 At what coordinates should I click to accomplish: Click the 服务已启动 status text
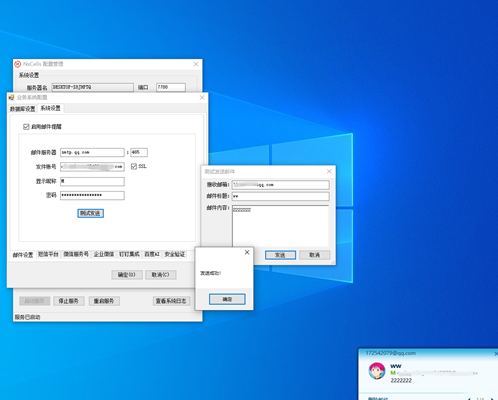click(x=27, y=317)
